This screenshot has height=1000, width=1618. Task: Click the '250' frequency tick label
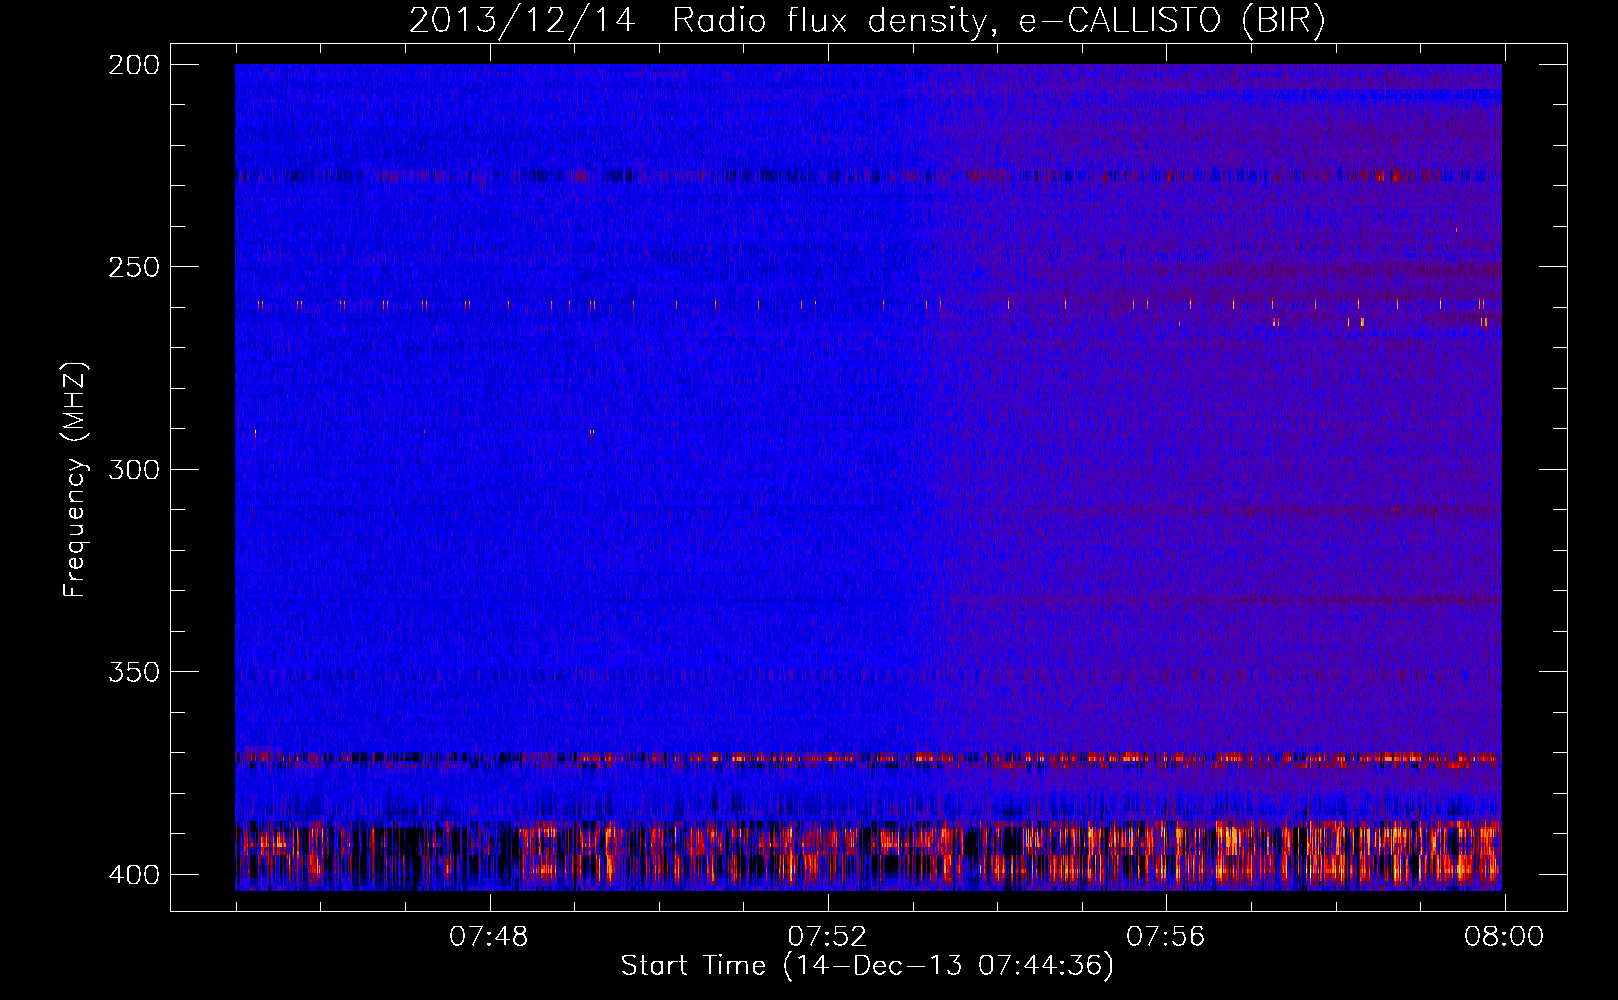coord(133,267)
